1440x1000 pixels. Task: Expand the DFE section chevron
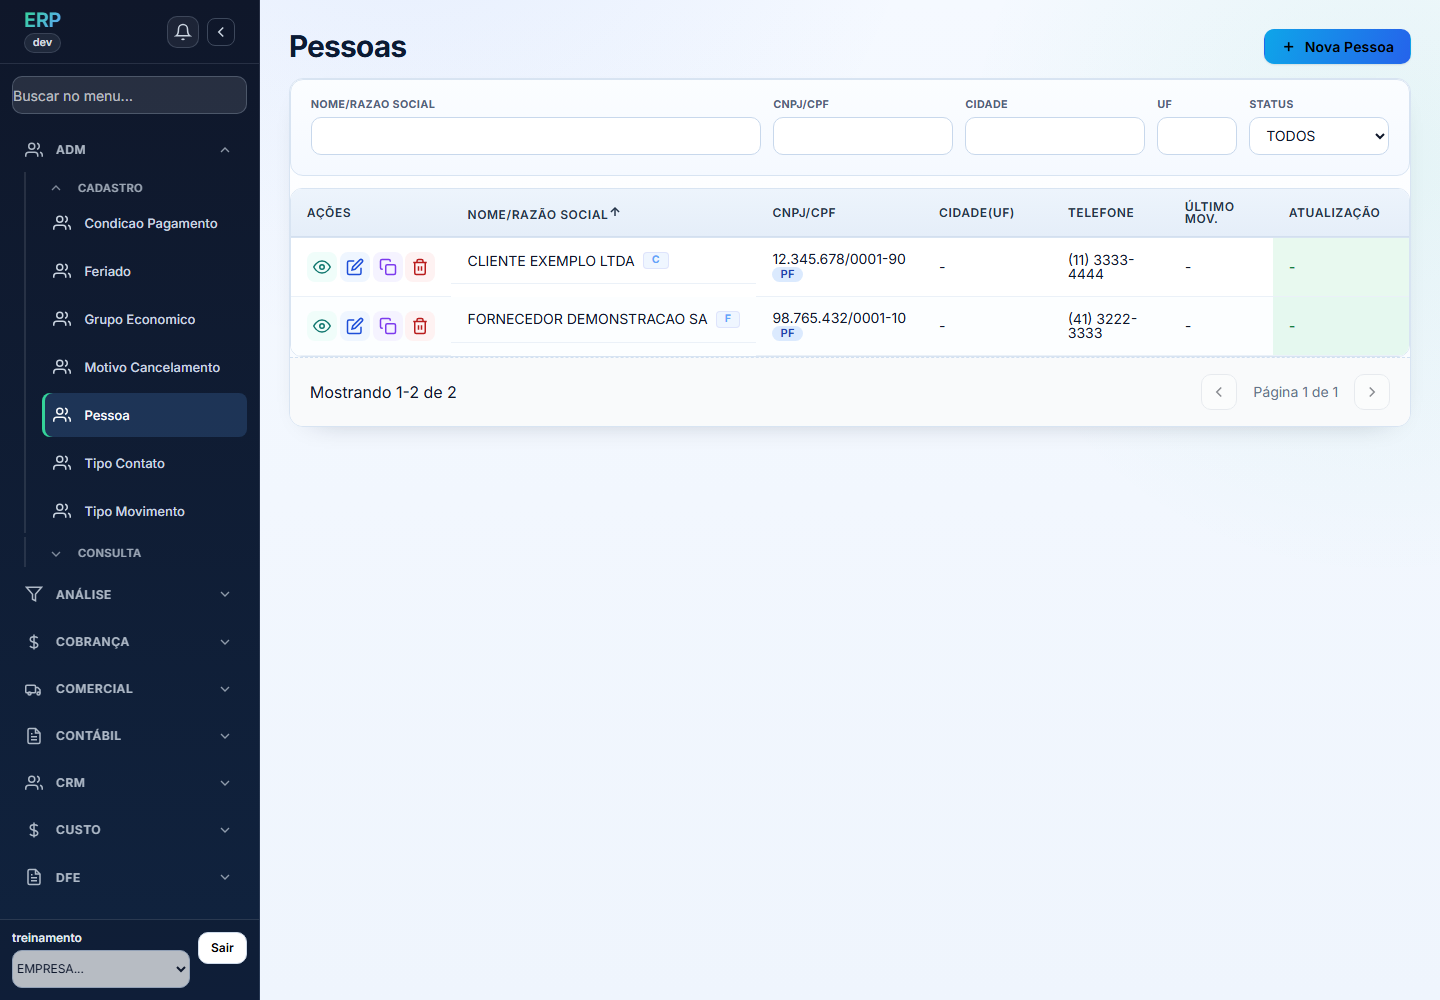click(x=225, y=877)
